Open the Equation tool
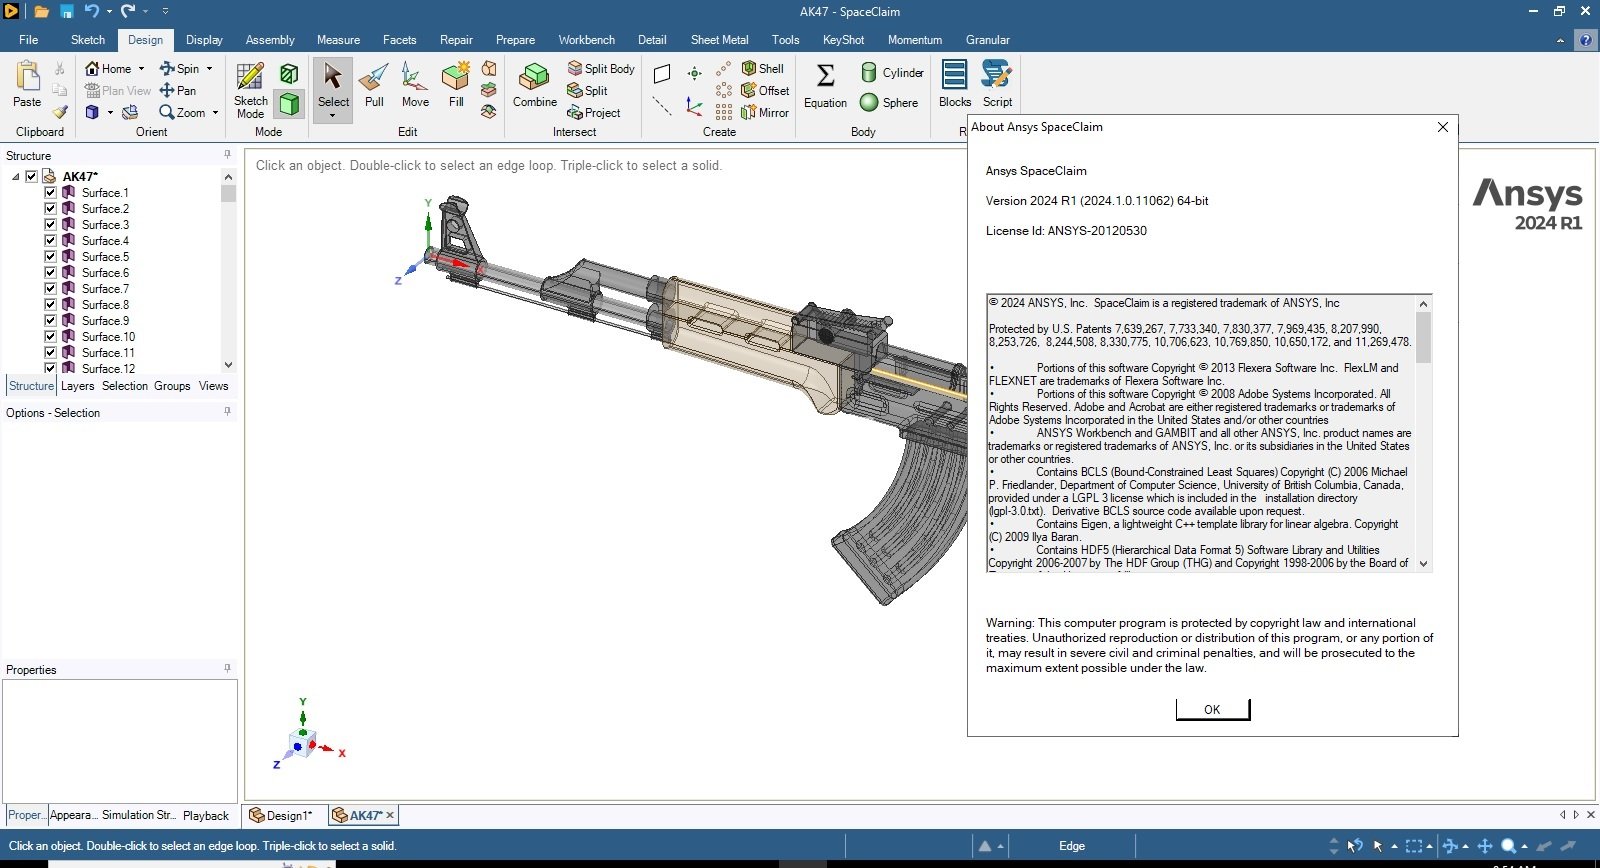This screenshot has width=1600, height=868. [826, 86]
